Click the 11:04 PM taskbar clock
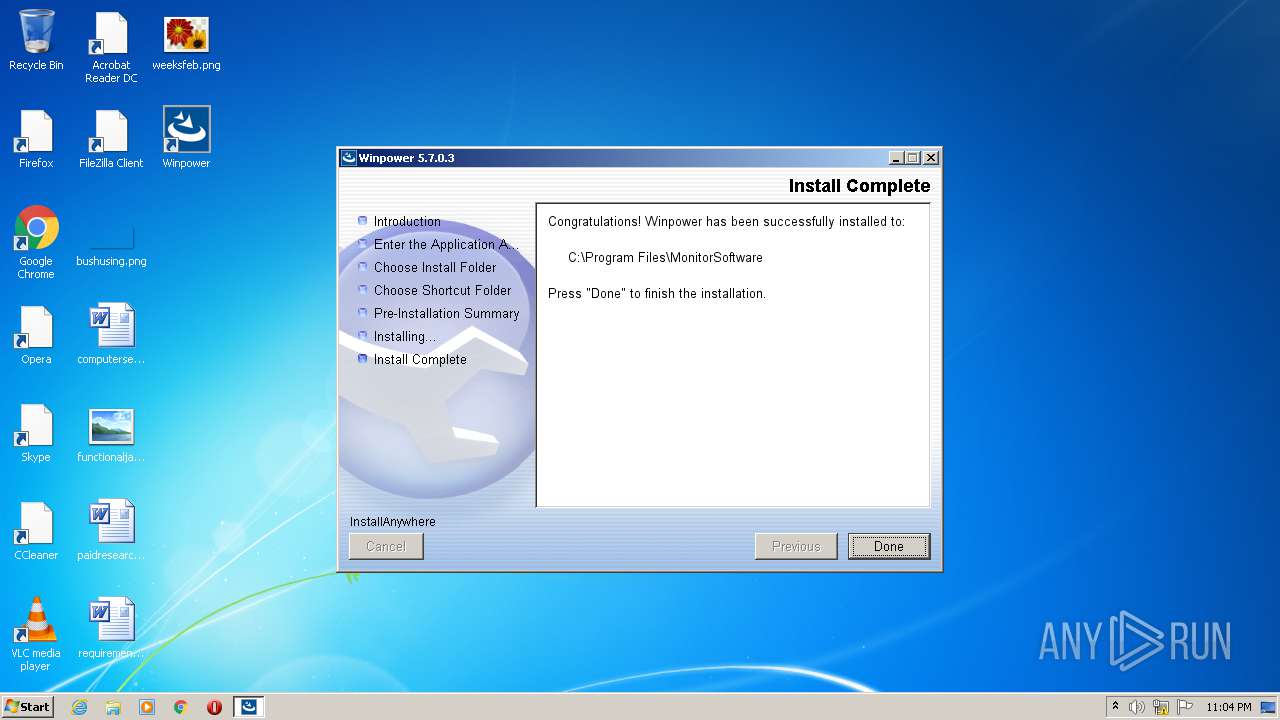The image size is (1280, 720). point(1229,707)
